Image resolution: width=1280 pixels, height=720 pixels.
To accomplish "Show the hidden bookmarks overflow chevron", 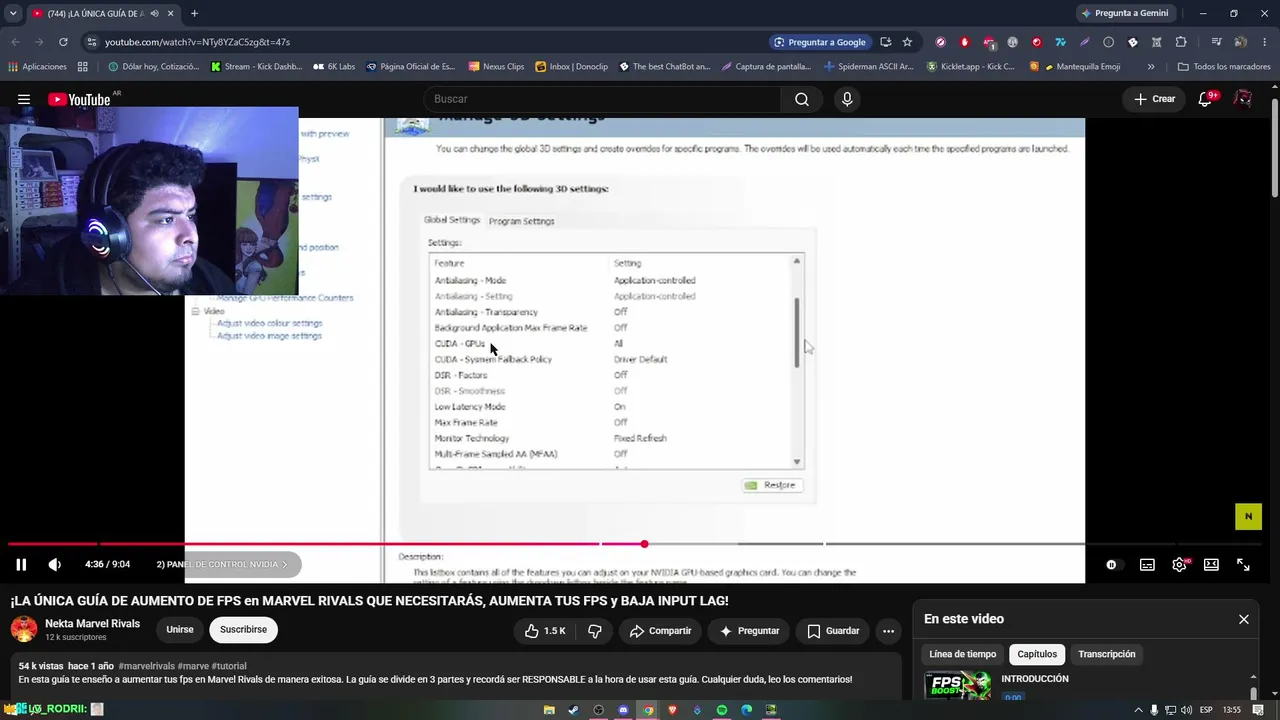I will coord(1151,67).
